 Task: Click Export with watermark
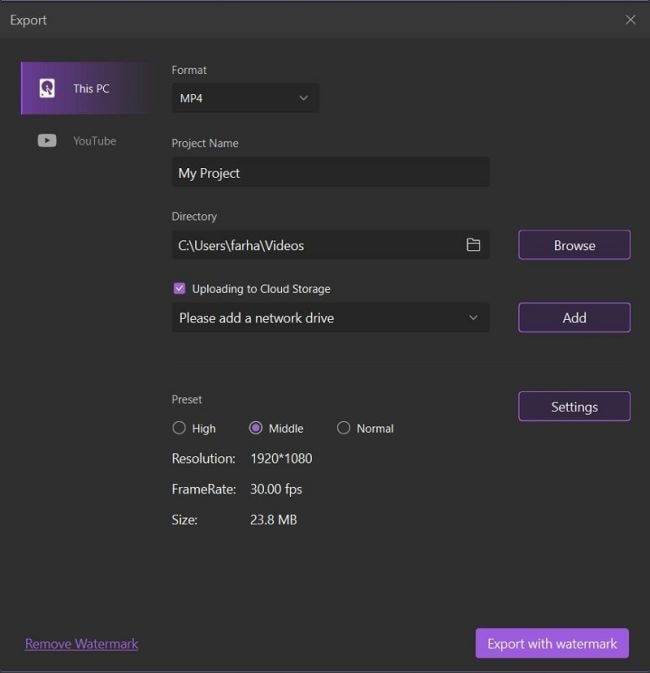tap(552, 644)
